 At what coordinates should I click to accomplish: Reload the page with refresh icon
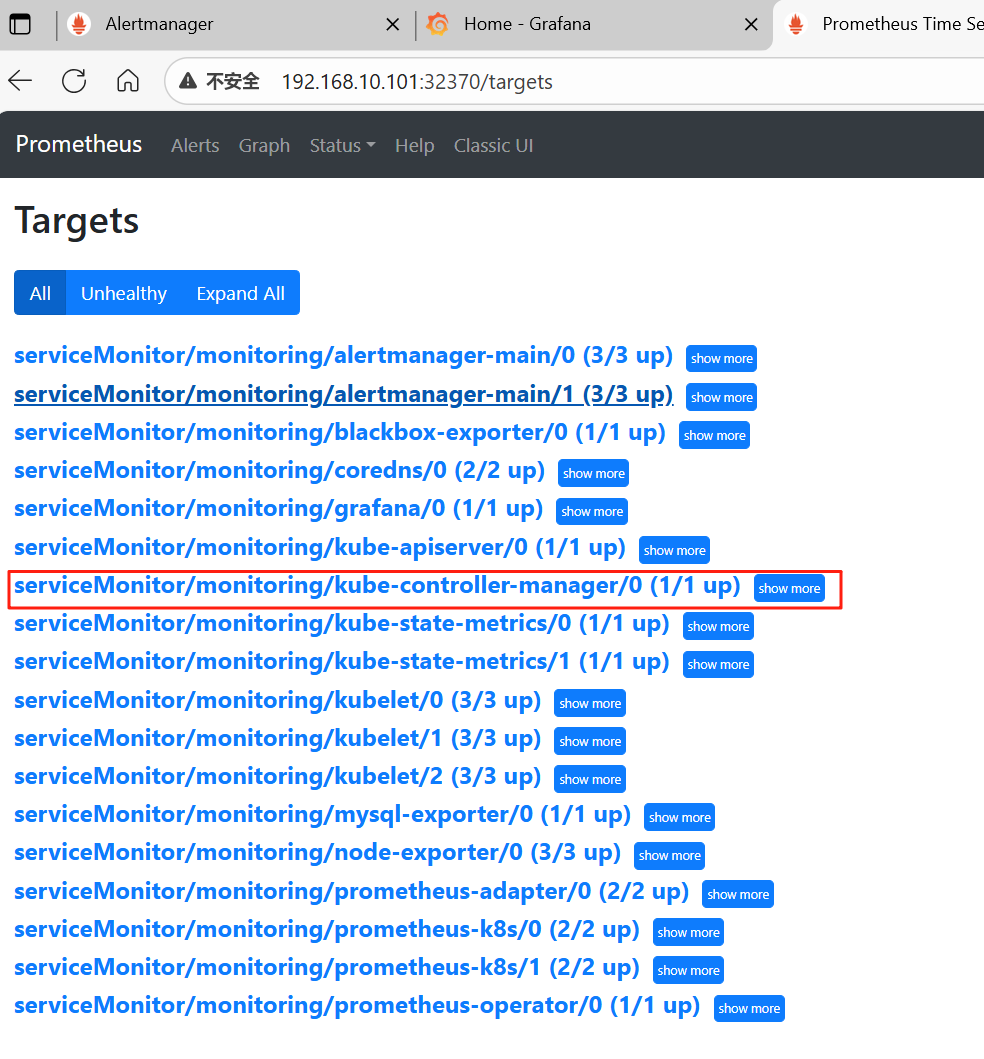pos(74,81)
